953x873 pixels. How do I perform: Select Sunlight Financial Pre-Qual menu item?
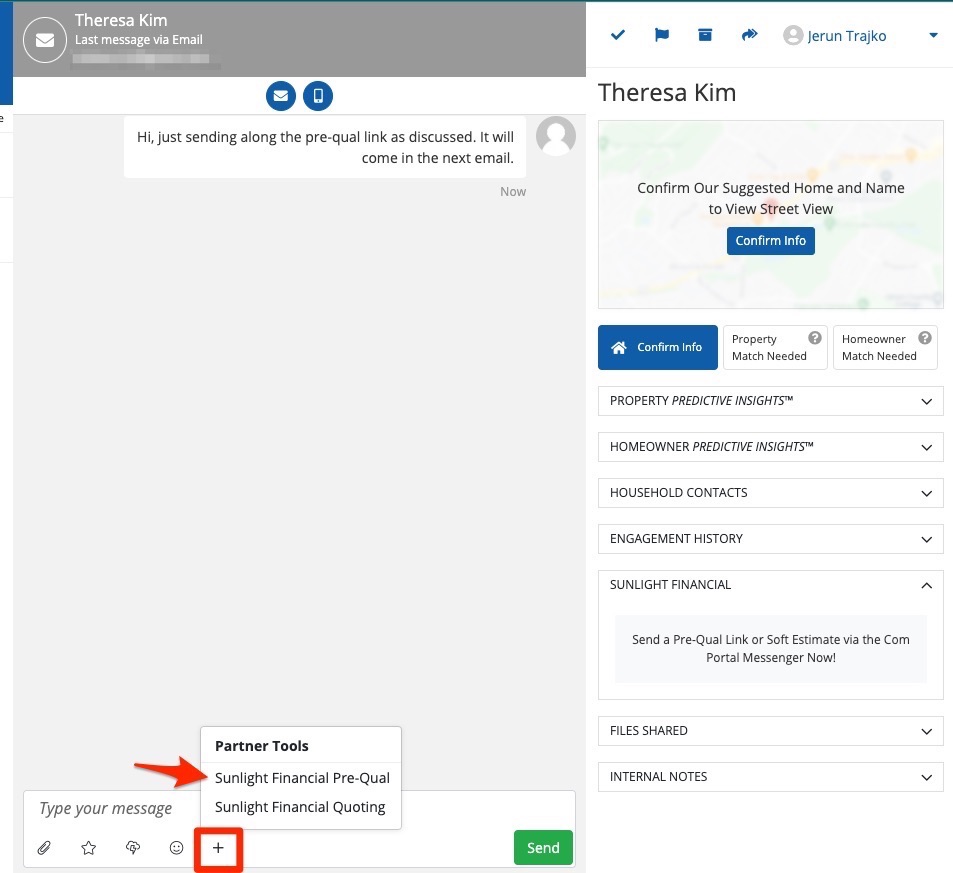302,778
